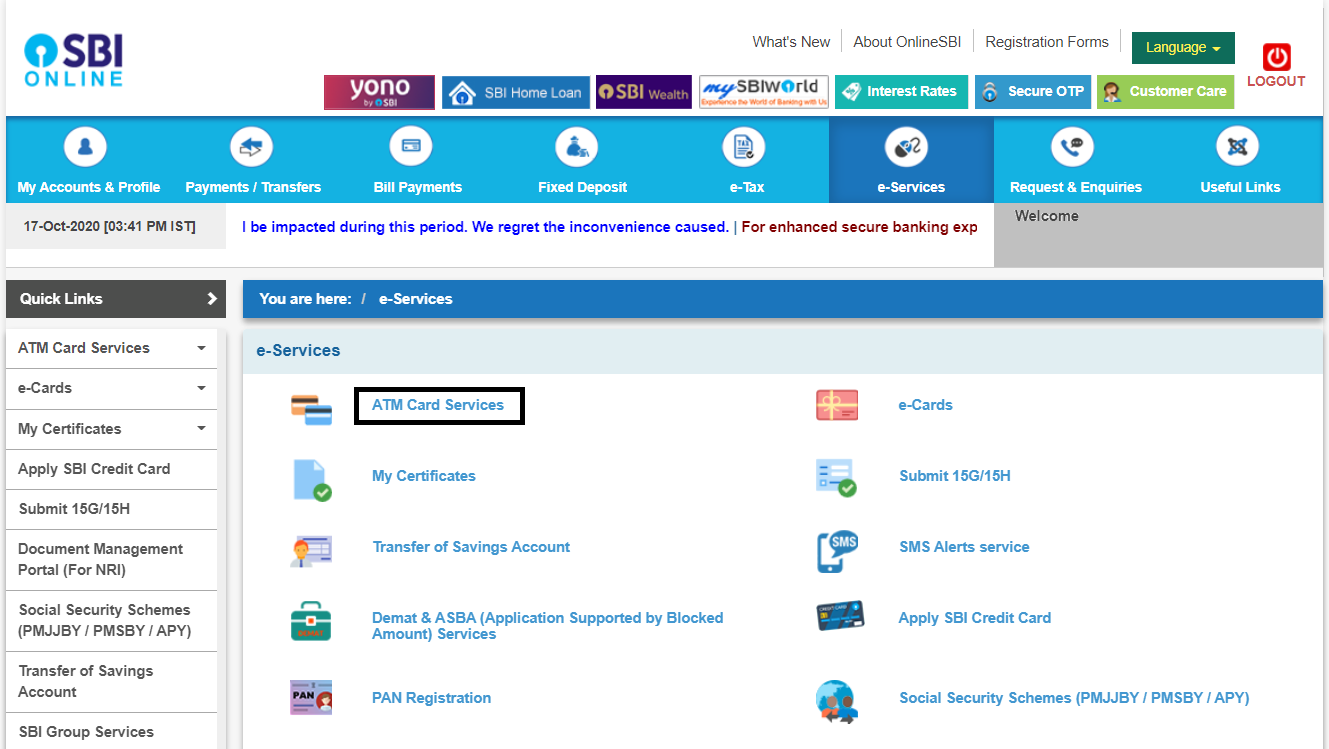Select Document Management Portal (For NRI)
The width and height of the screenshot is (1329, 749).
(111, 560)
